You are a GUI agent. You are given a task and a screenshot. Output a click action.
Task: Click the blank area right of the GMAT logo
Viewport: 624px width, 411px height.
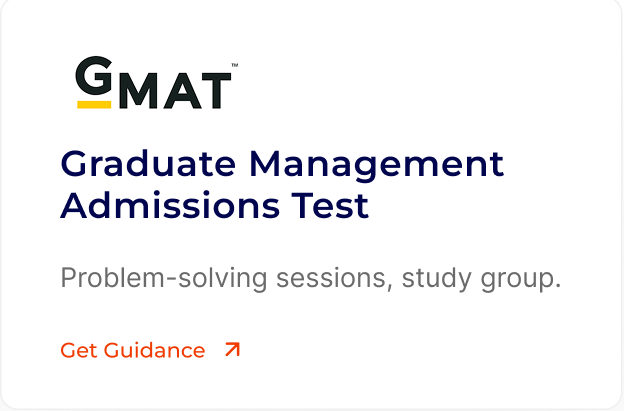point(420,85)
